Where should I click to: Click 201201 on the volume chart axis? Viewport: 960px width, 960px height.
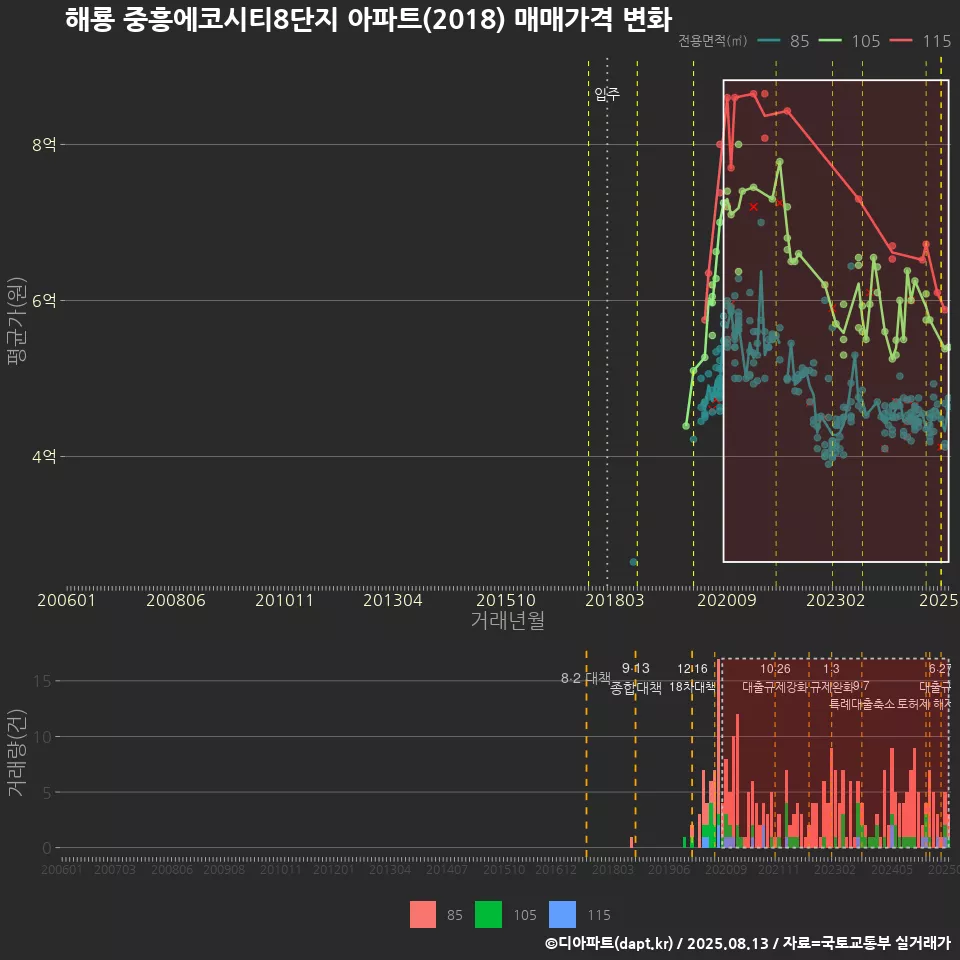[x=333, y=869]
